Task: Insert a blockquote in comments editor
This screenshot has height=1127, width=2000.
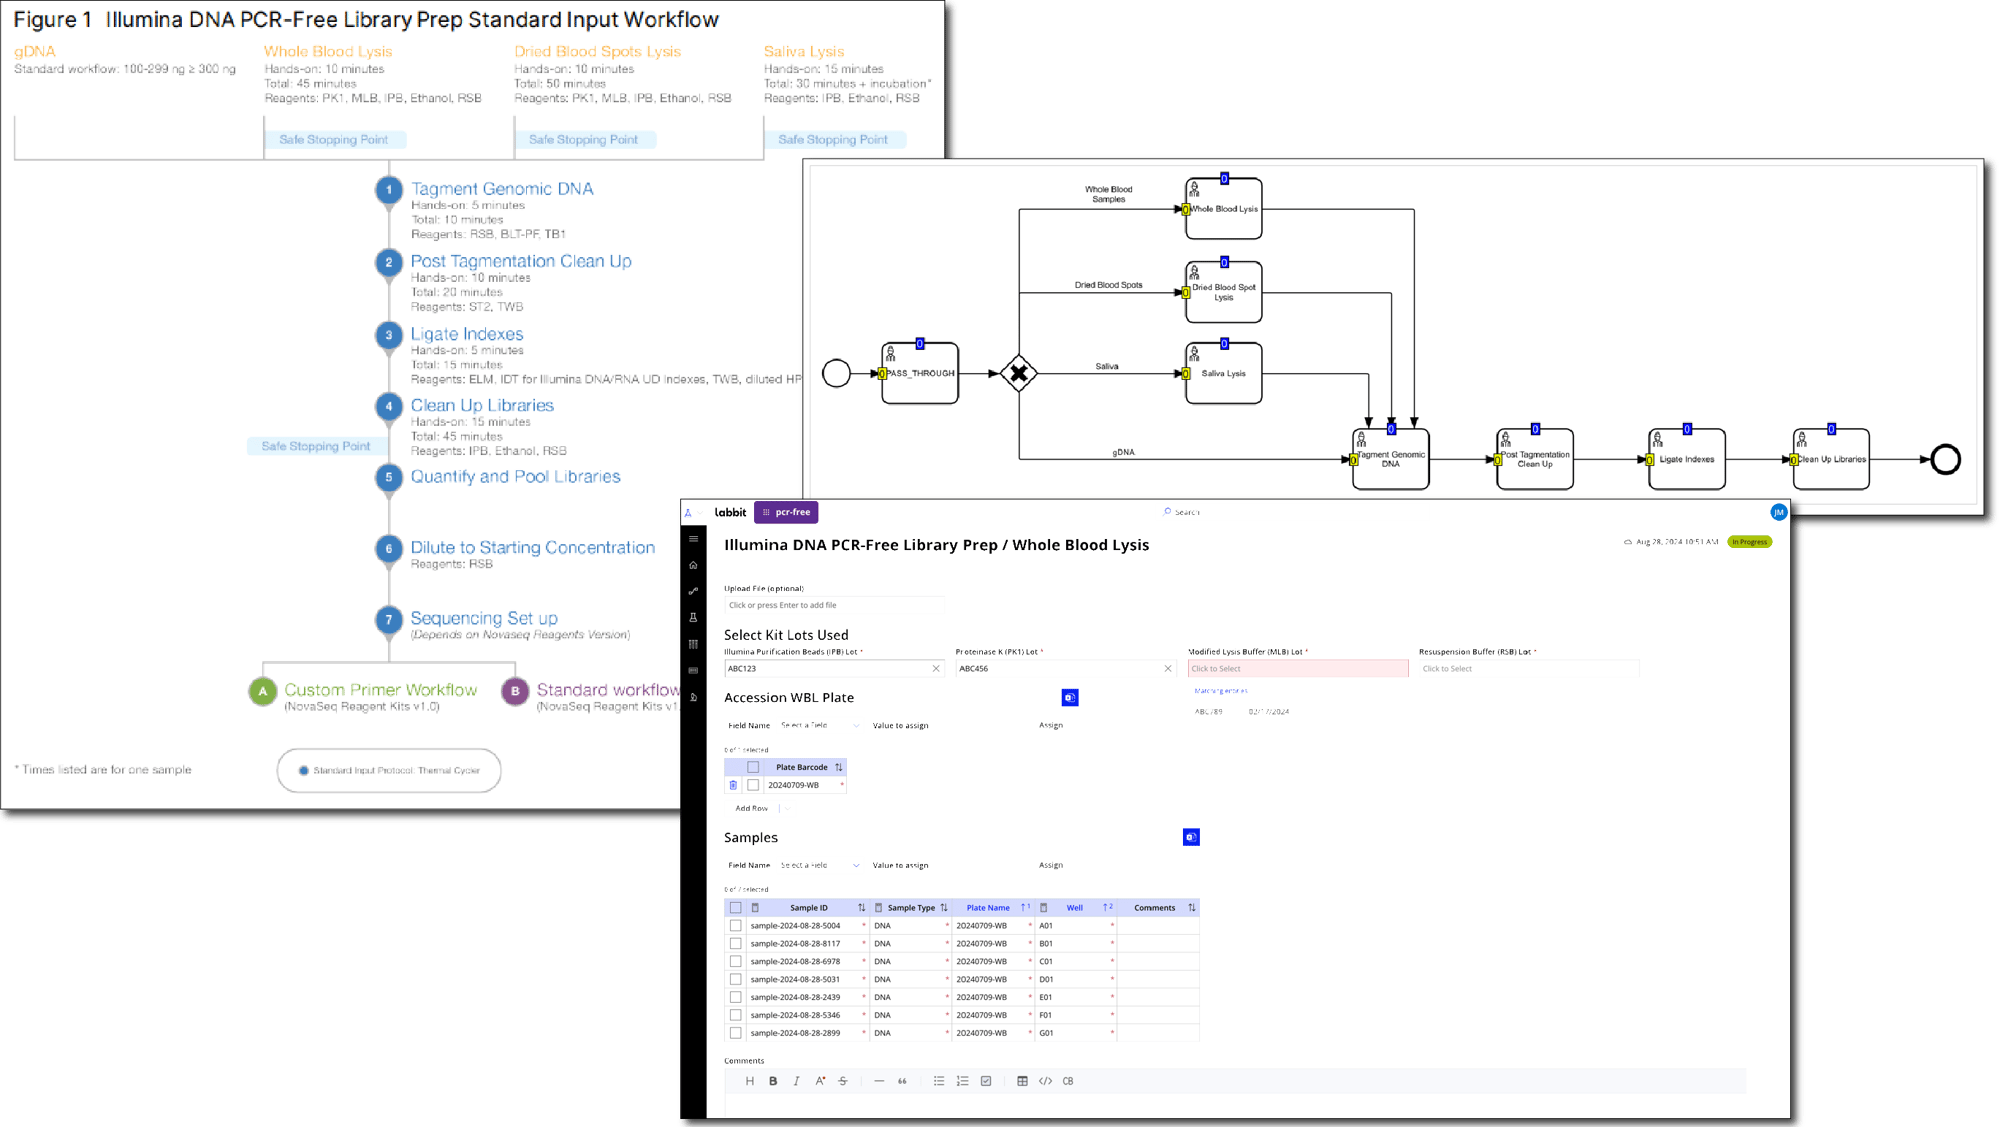Action: tap(902, 1081)
